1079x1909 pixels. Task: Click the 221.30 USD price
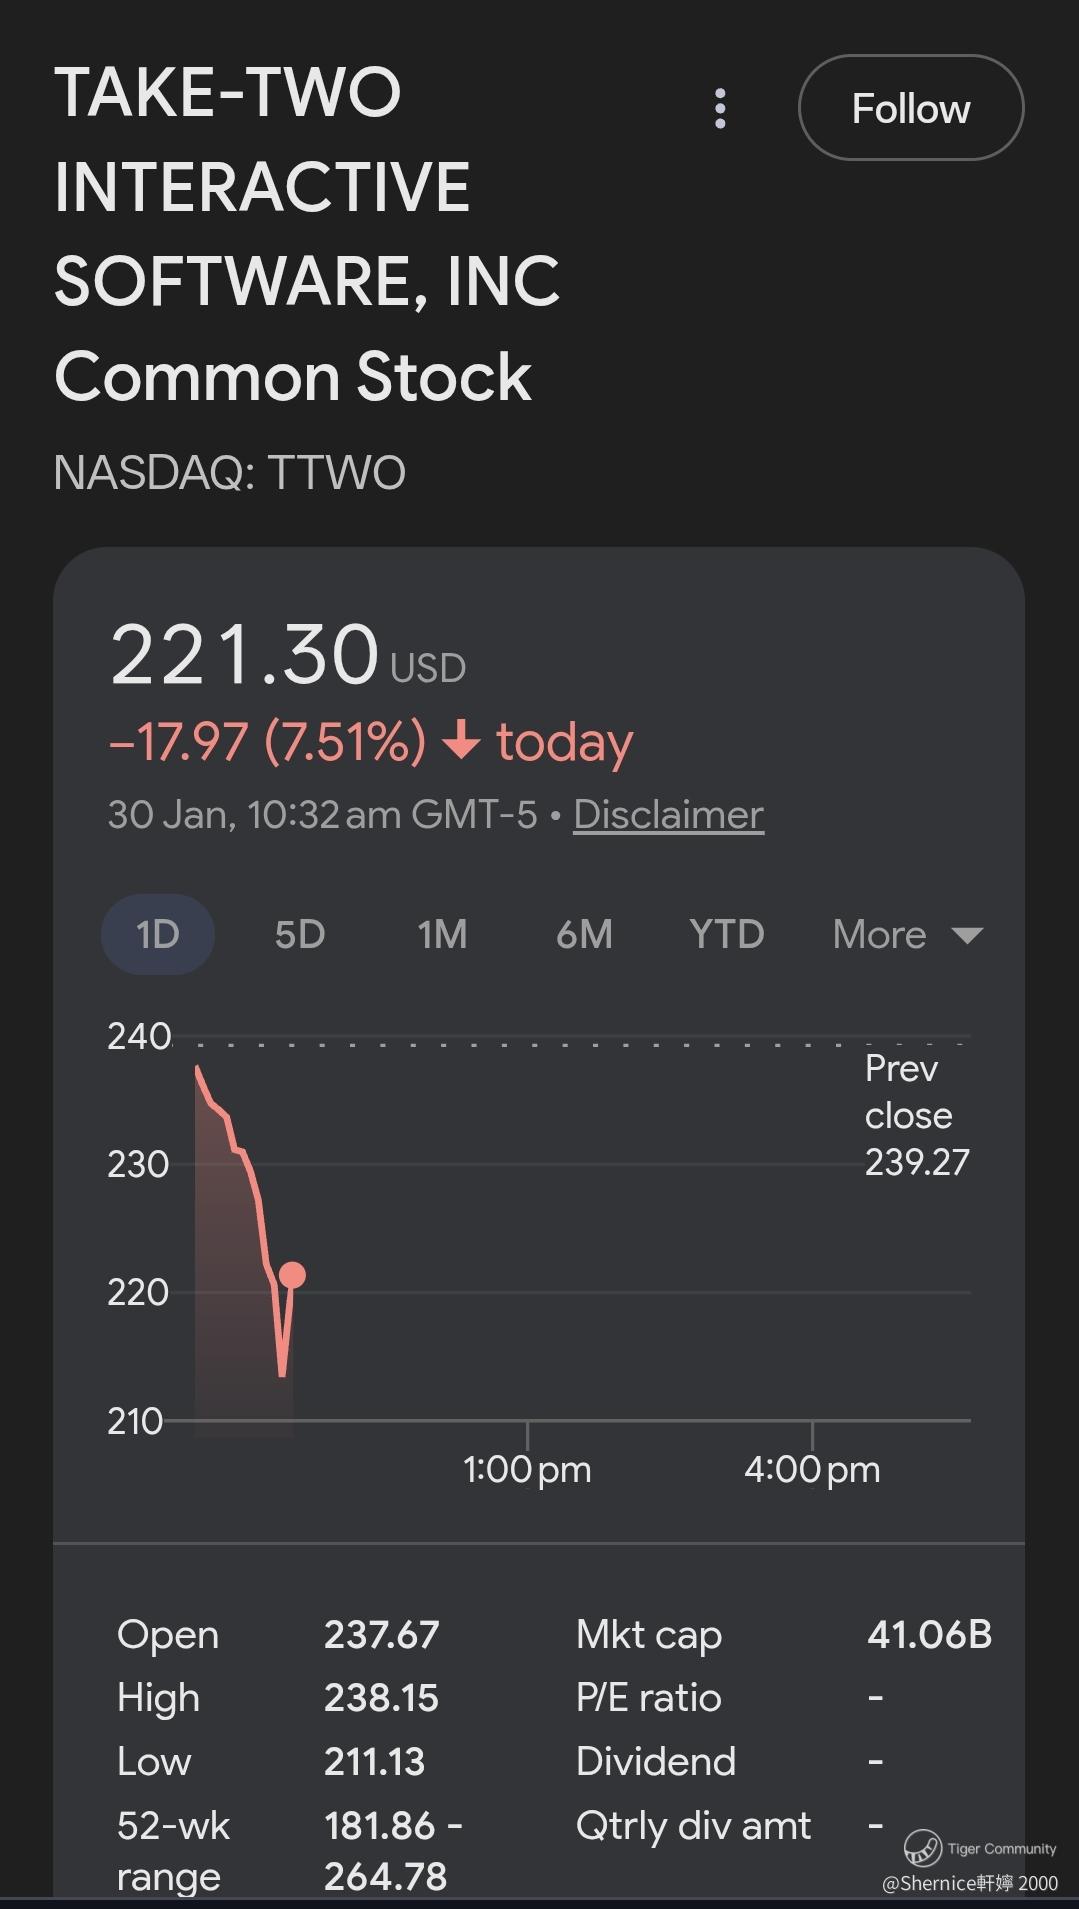coord(287,656)
